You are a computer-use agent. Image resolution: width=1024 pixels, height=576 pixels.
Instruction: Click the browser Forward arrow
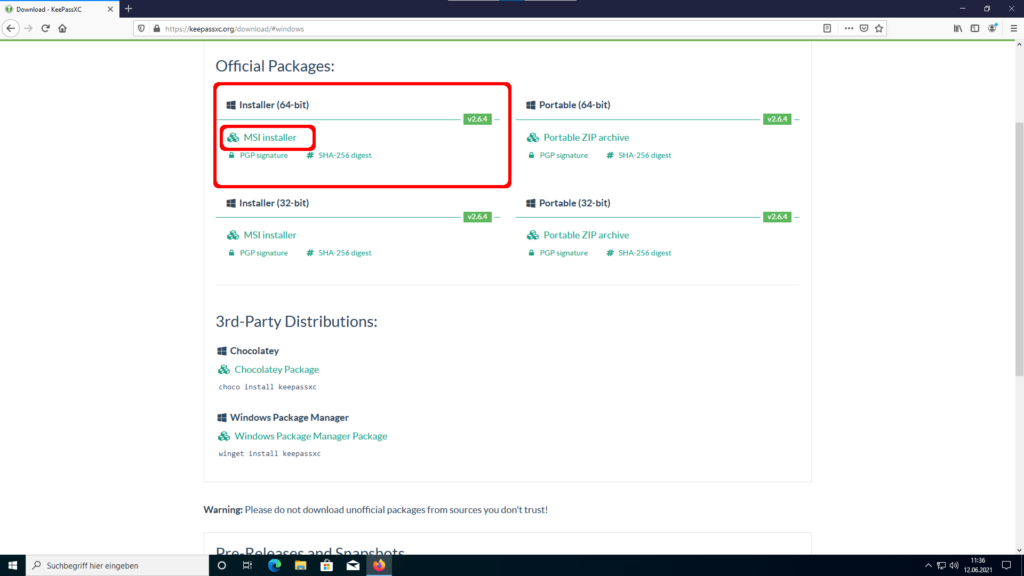(28, 29)
